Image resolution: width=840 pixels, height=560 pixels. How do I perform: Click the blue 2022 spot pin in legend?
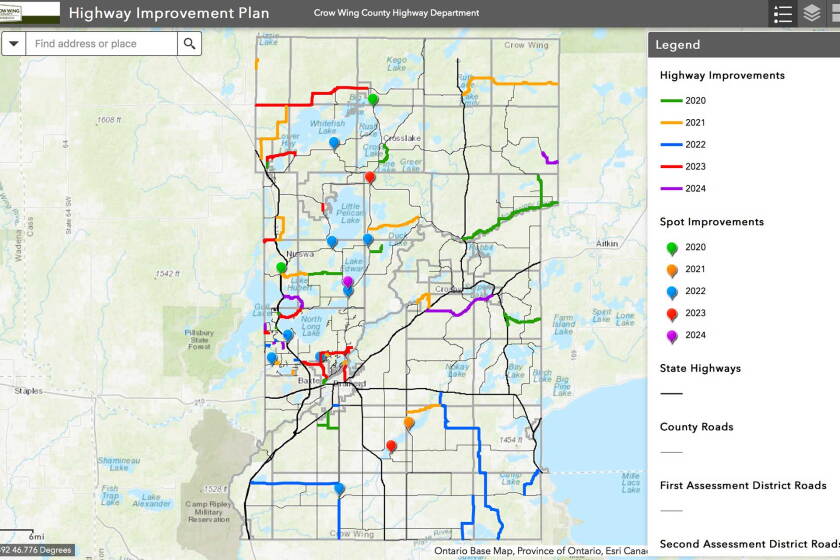[x=672, y=292]
